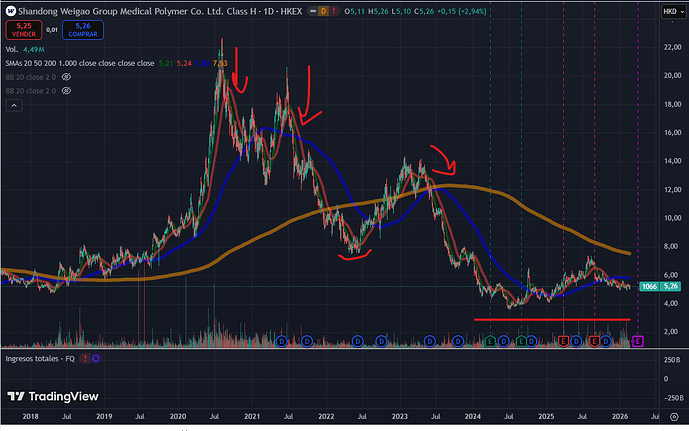The image size is (689, 431).
Task: Click the +0,15 (+2,94%) change value
Action: (x=461, y=11)
